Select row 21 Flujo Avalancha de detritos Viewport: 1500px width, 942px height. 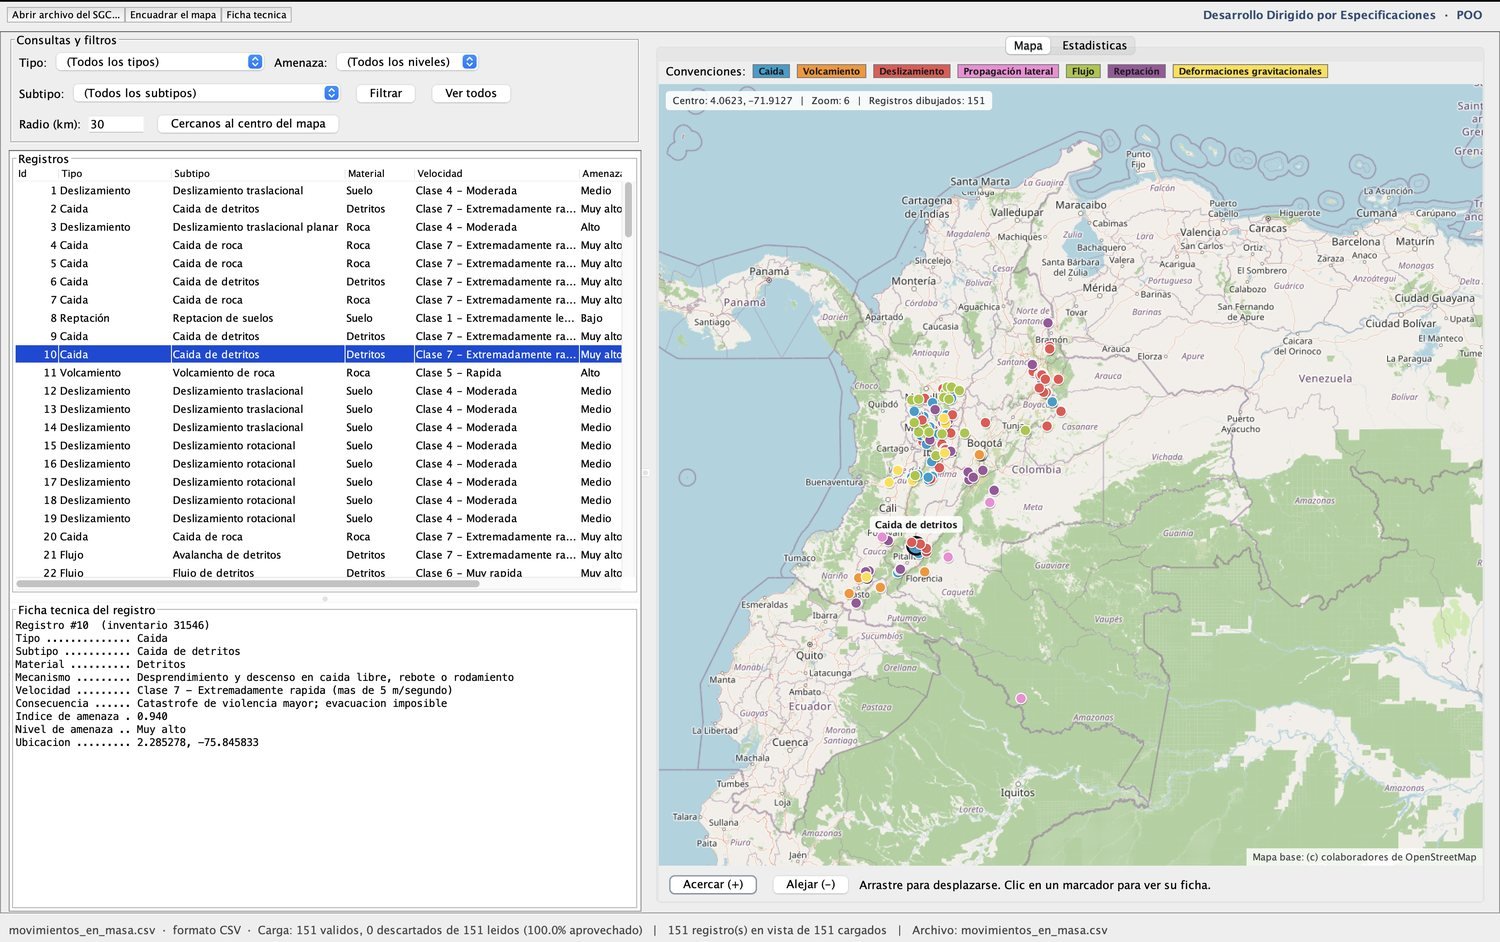pyautogui.click(x=319, y=555)
